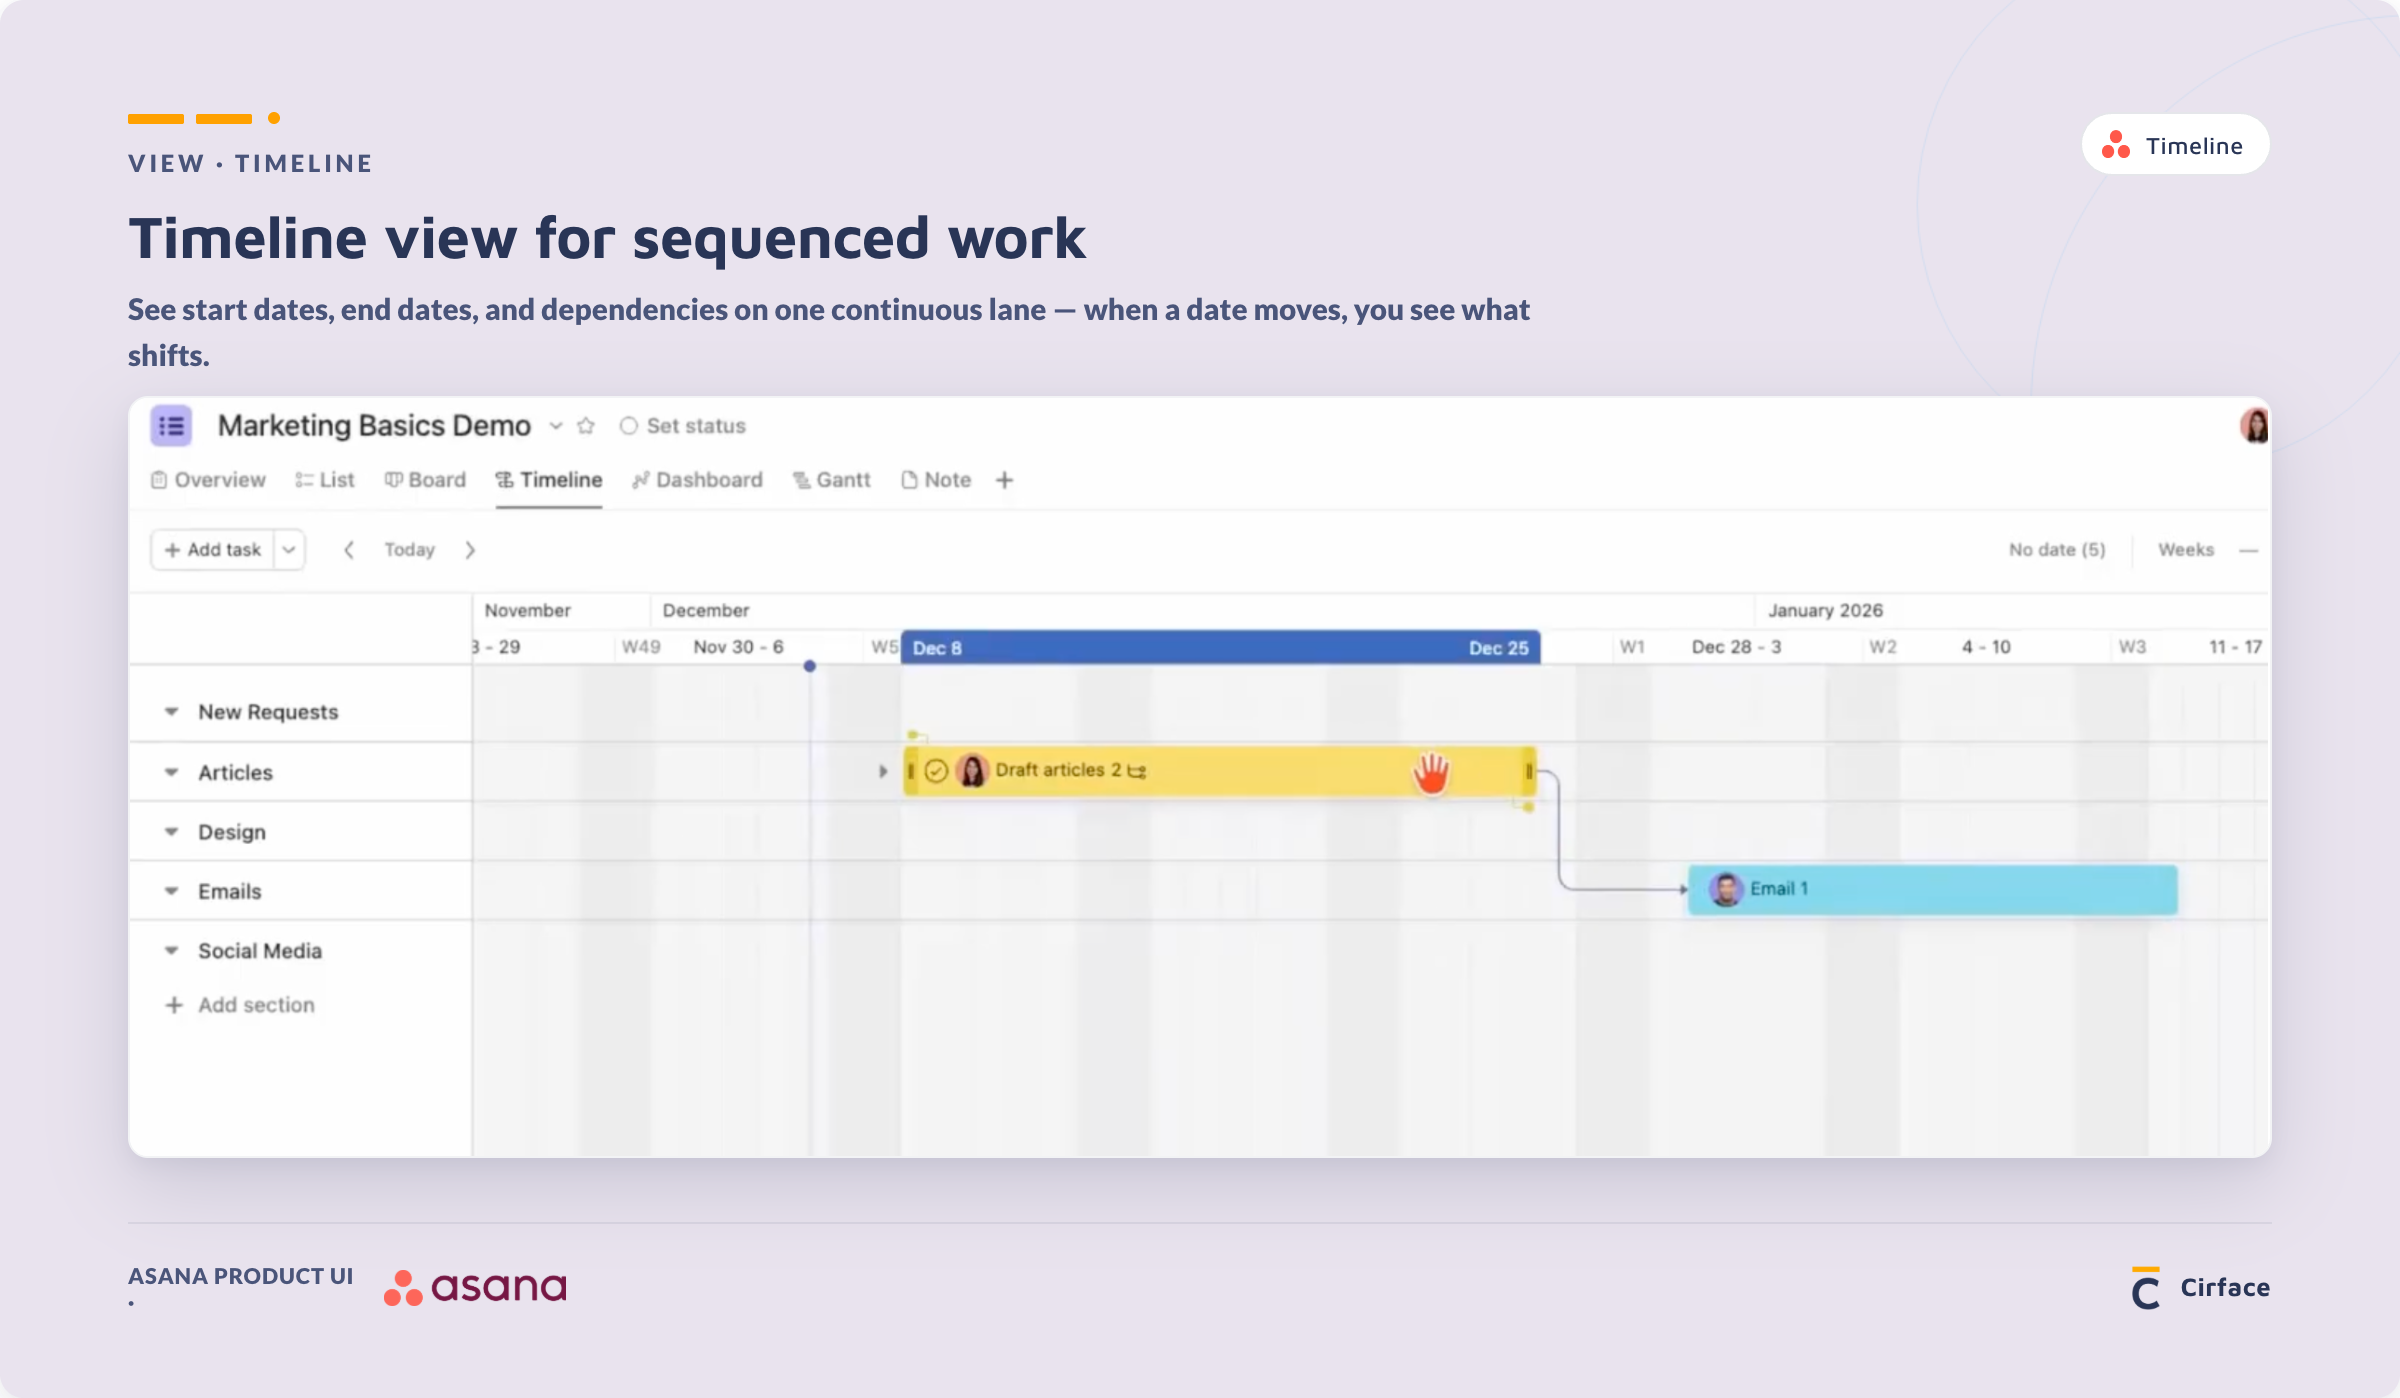Open the project title dropdown chevron
Image resolution: width=2400 pixels, height=1398 pixels.
coord(556,426)
